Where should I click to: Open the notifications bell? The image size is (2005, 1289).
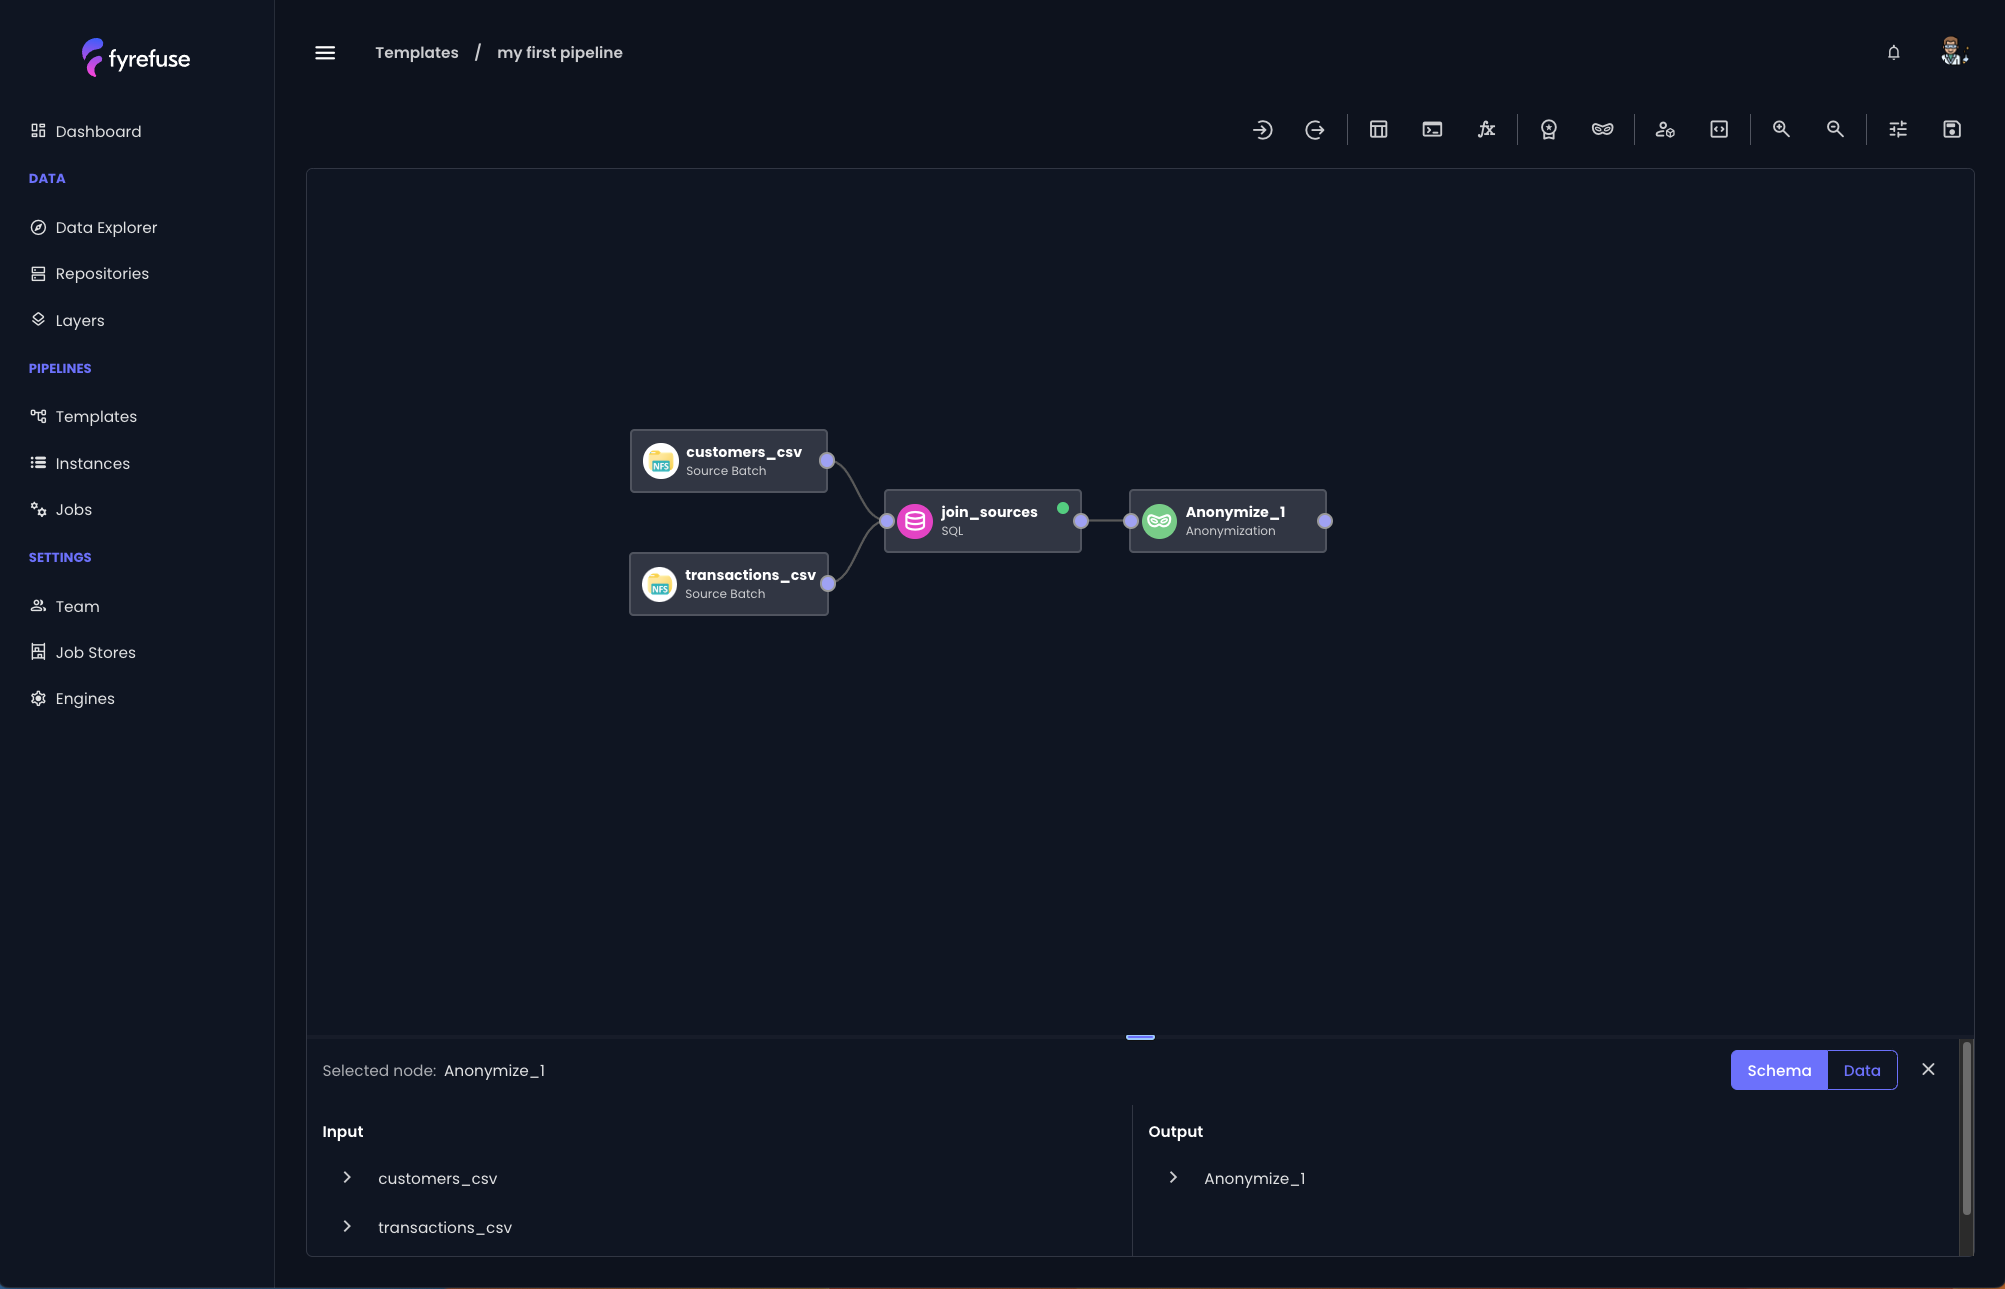click(1893, 52)
